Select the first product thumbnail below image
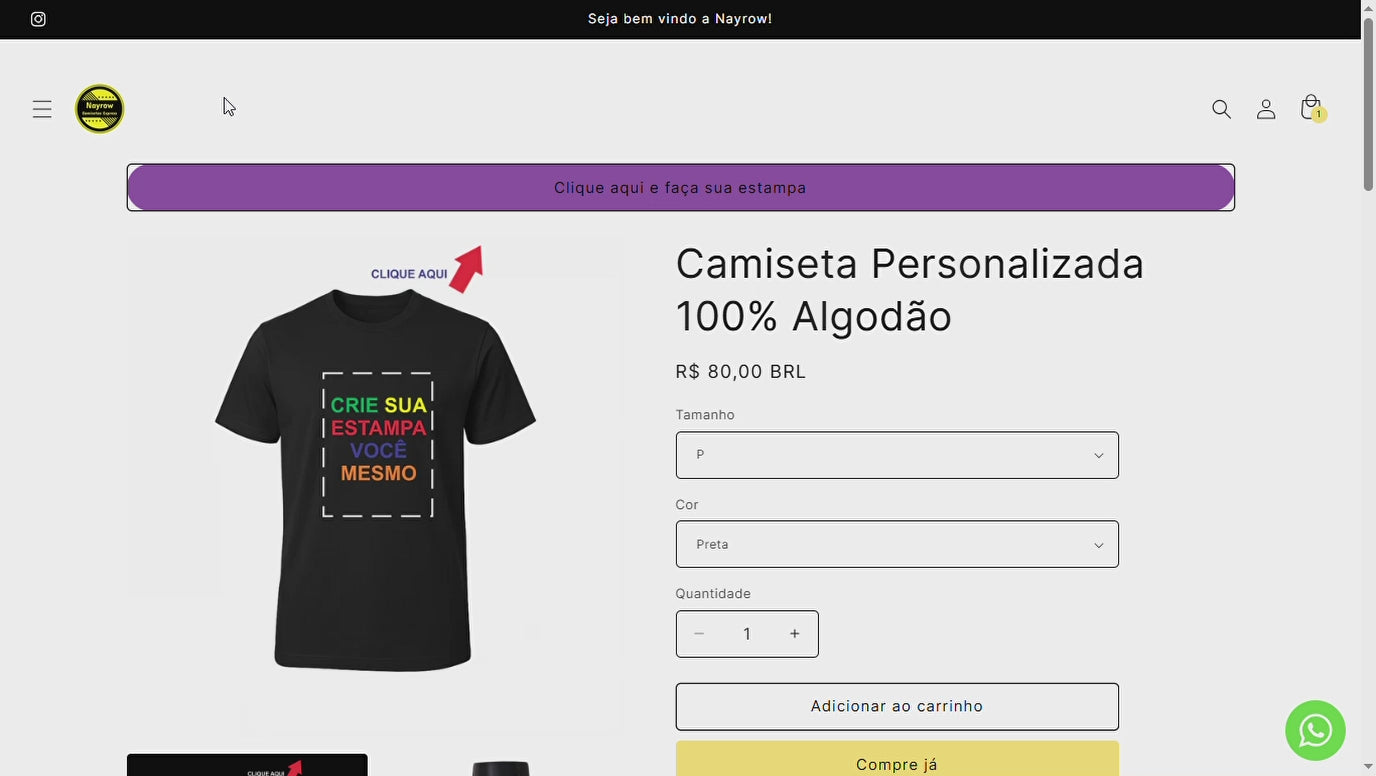Image resolution: width=1376 pixels, height=776 pixels. click(247, 765)
